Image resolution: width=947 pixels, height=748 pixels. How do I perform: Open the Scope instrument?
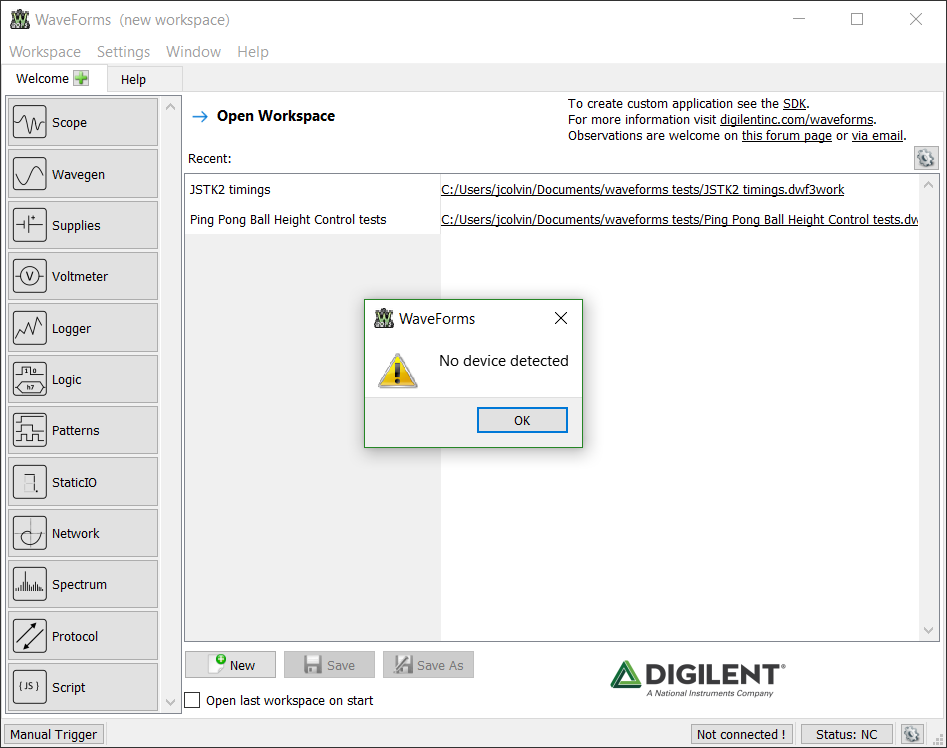[x=83, y=122]
